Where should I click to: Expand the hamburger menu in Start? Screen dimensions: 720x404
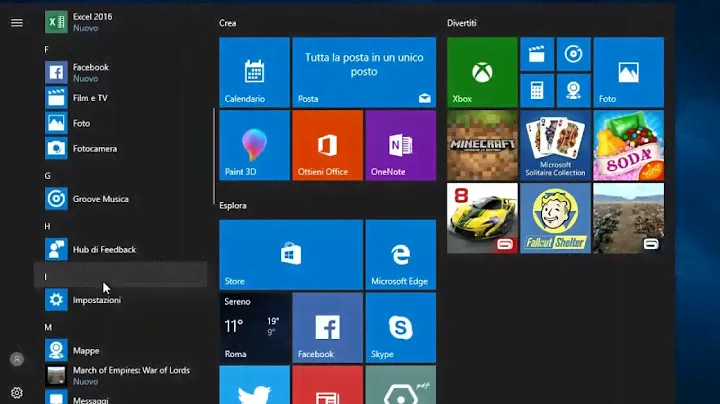17,23
